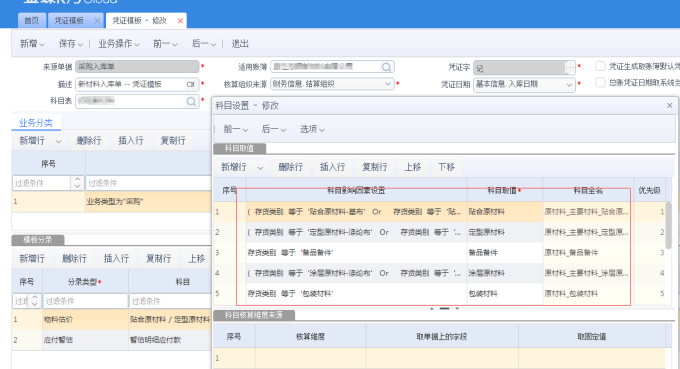680x369 pixels.
Task: Click 退出 in the main toolbar
Action: click(240, 44)
